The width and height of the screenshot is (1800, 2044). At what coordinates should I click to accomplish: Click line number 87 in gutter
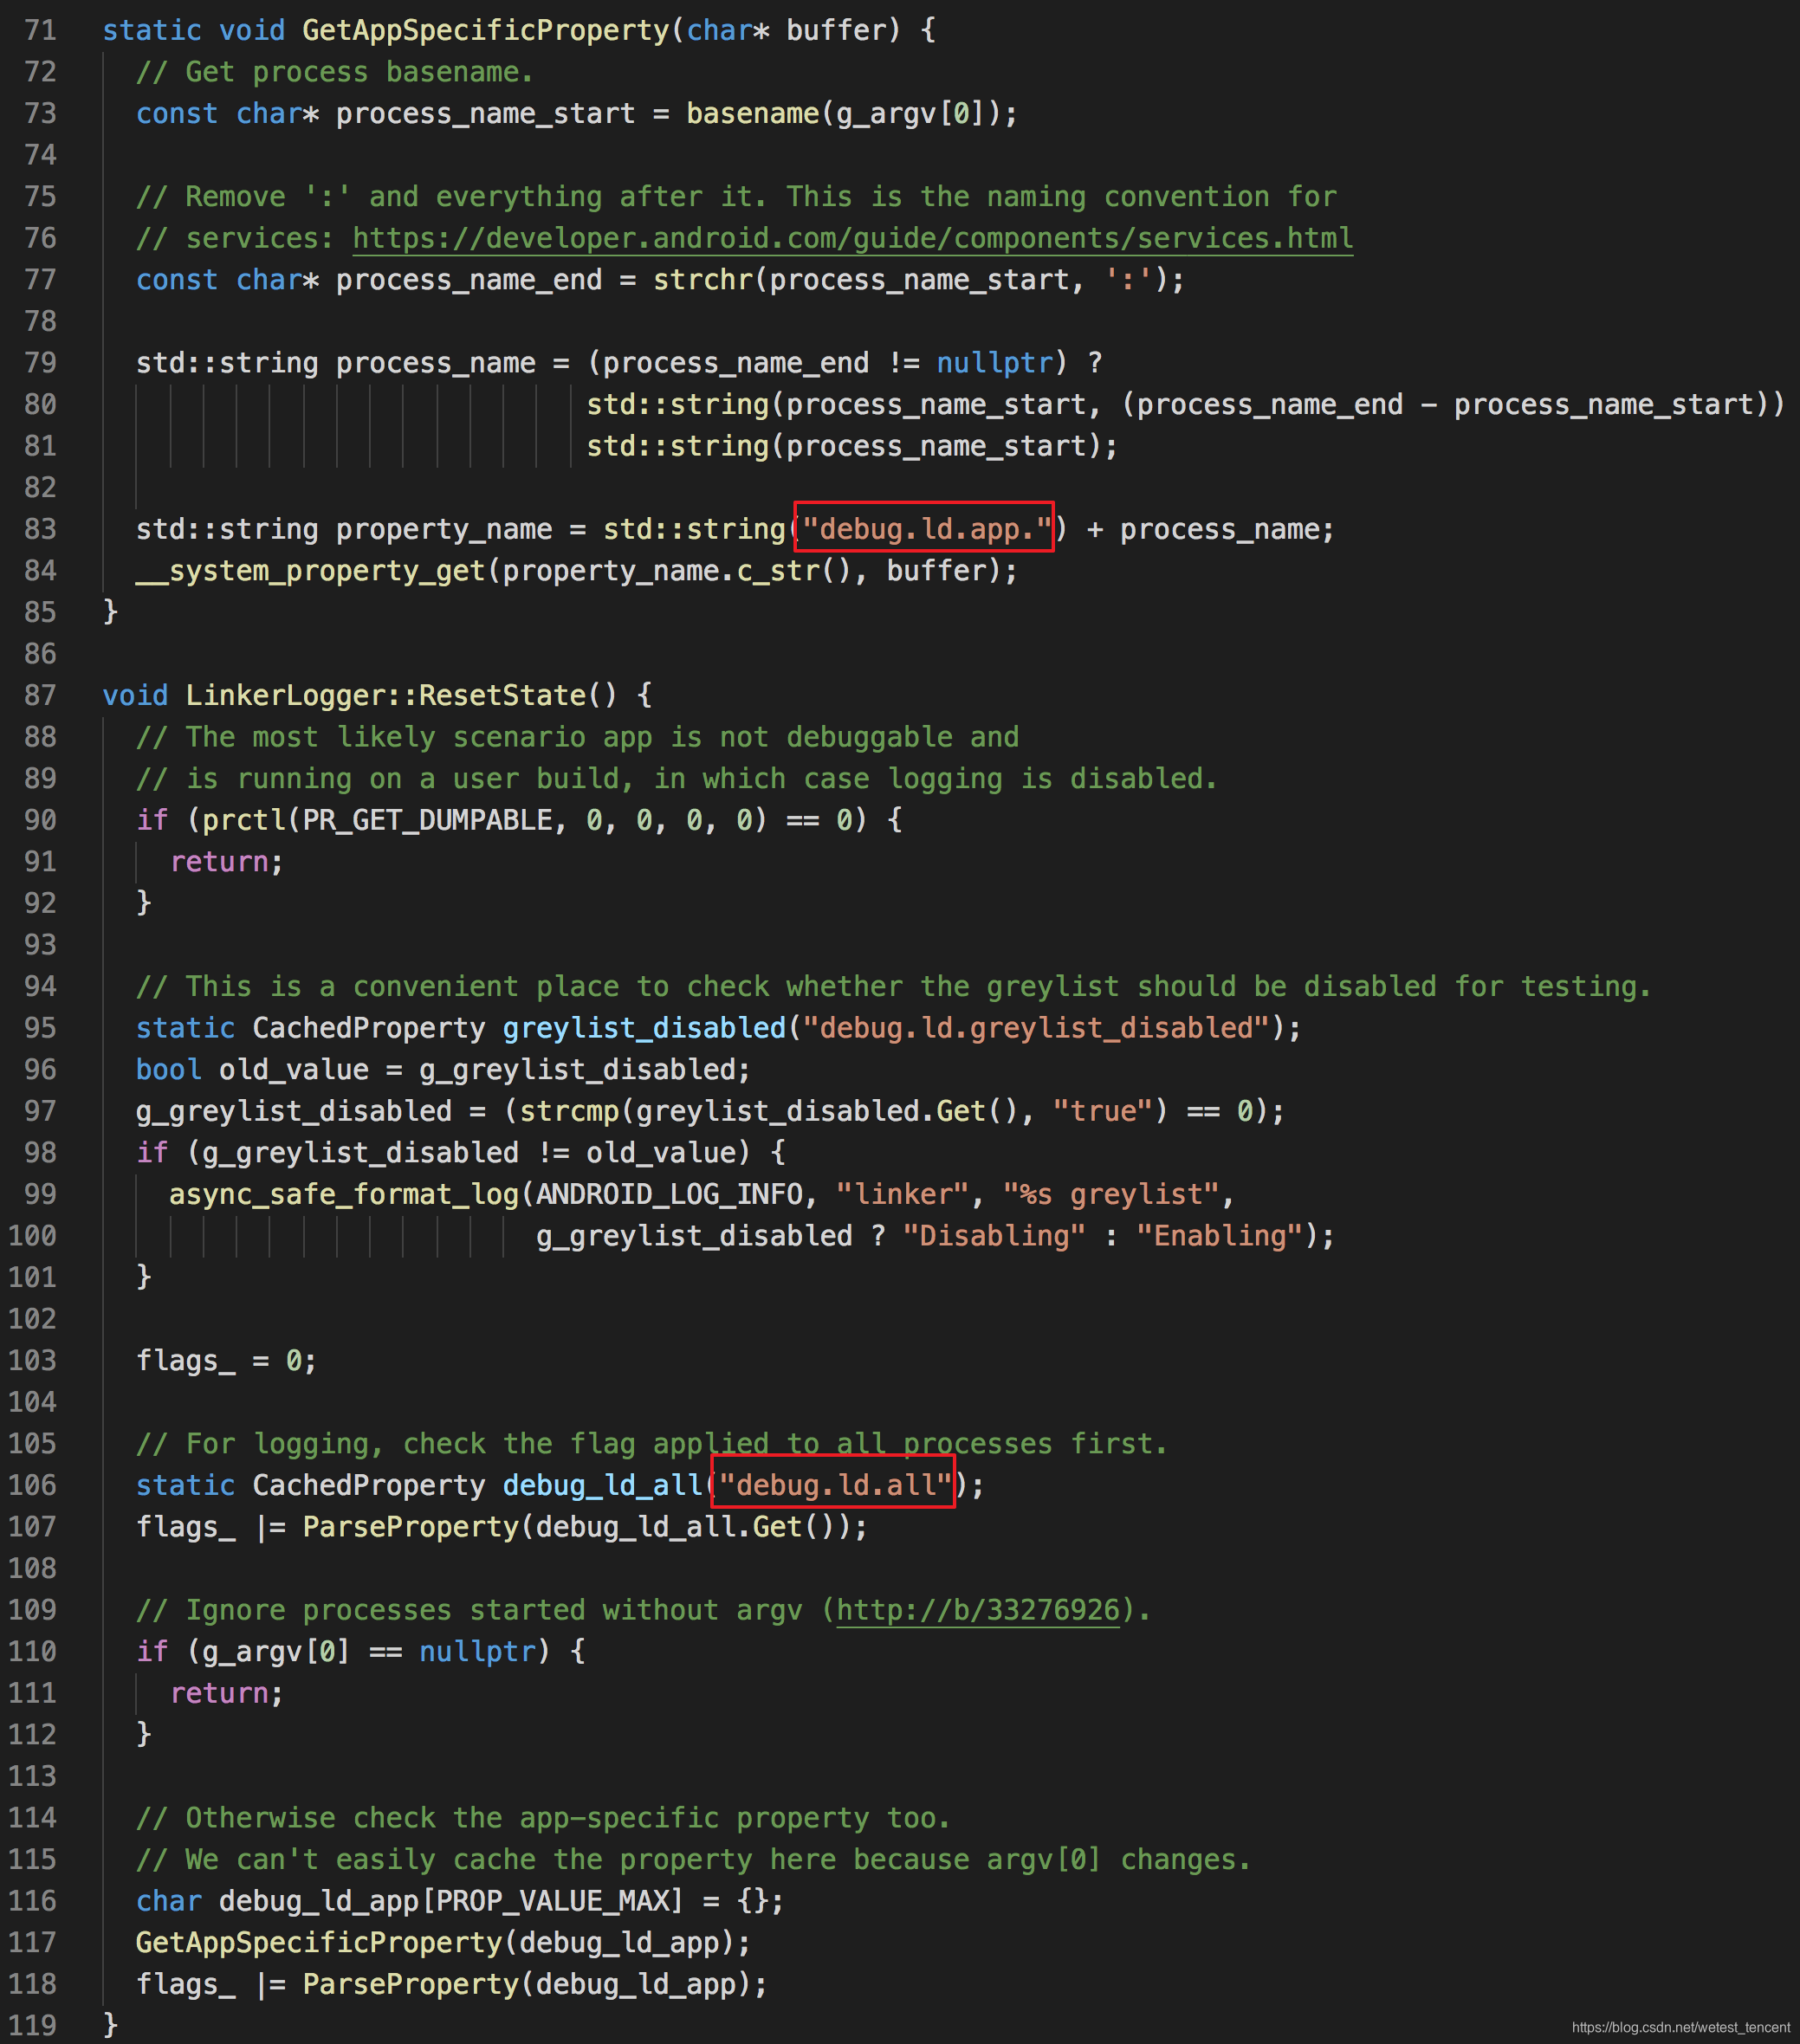40,695
